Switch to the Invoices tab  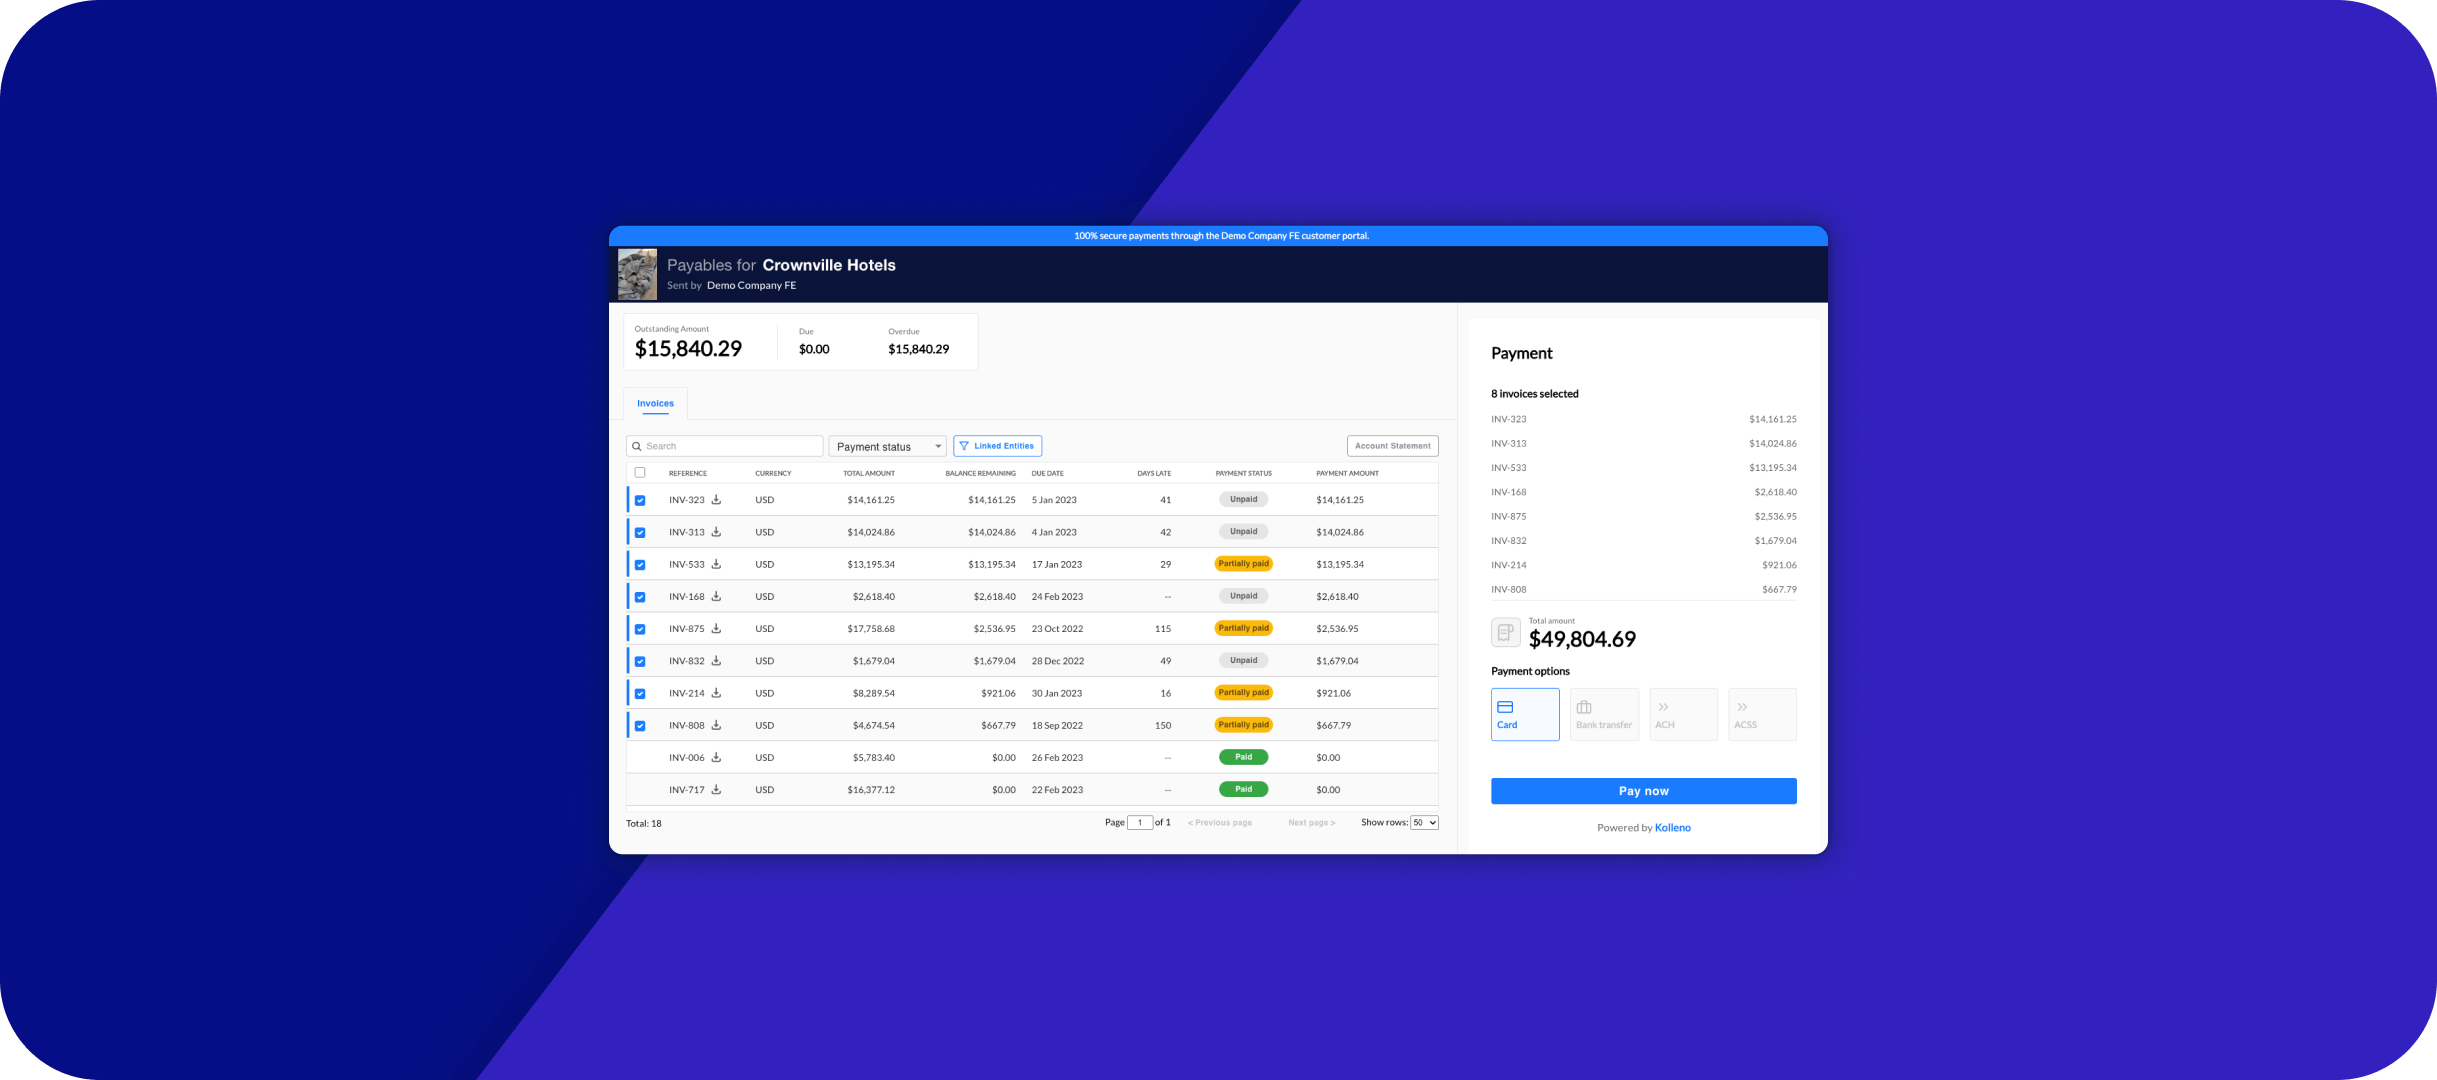pyautogui.click(x=655, y=404)
